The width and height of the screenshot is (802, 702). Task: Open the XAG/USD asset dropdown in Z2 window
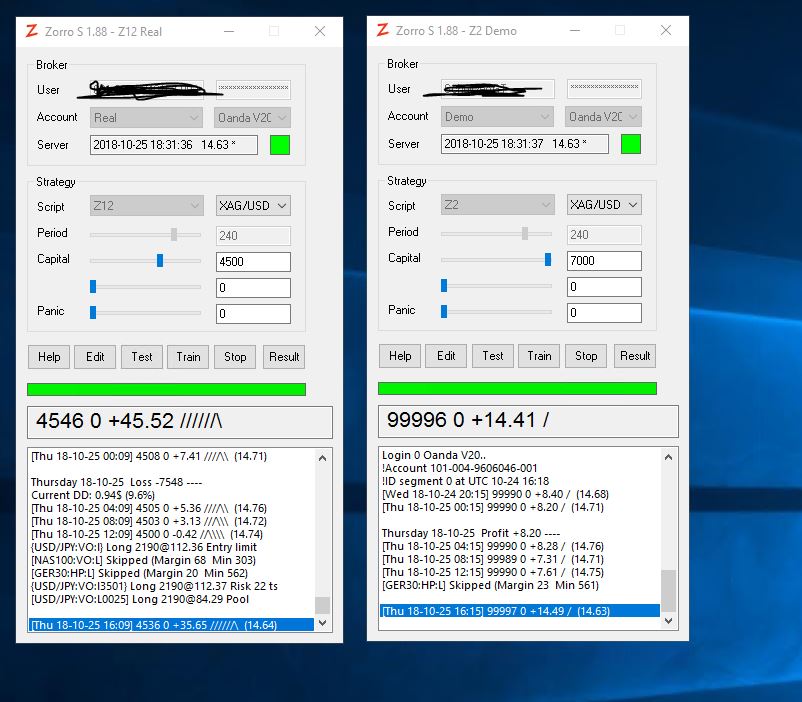coord(604,205)
